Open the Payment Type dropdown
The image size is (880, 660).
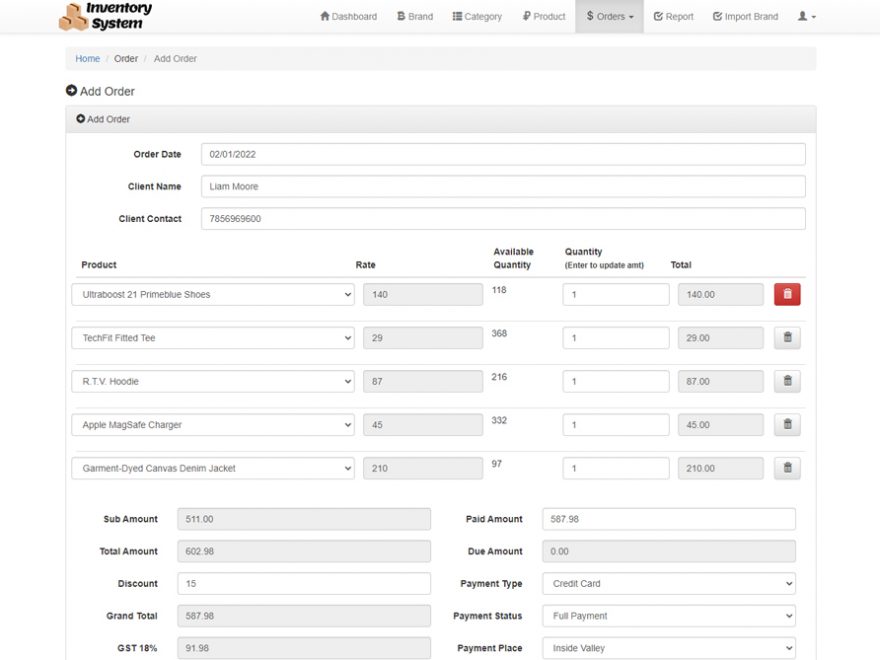[667, 583]
